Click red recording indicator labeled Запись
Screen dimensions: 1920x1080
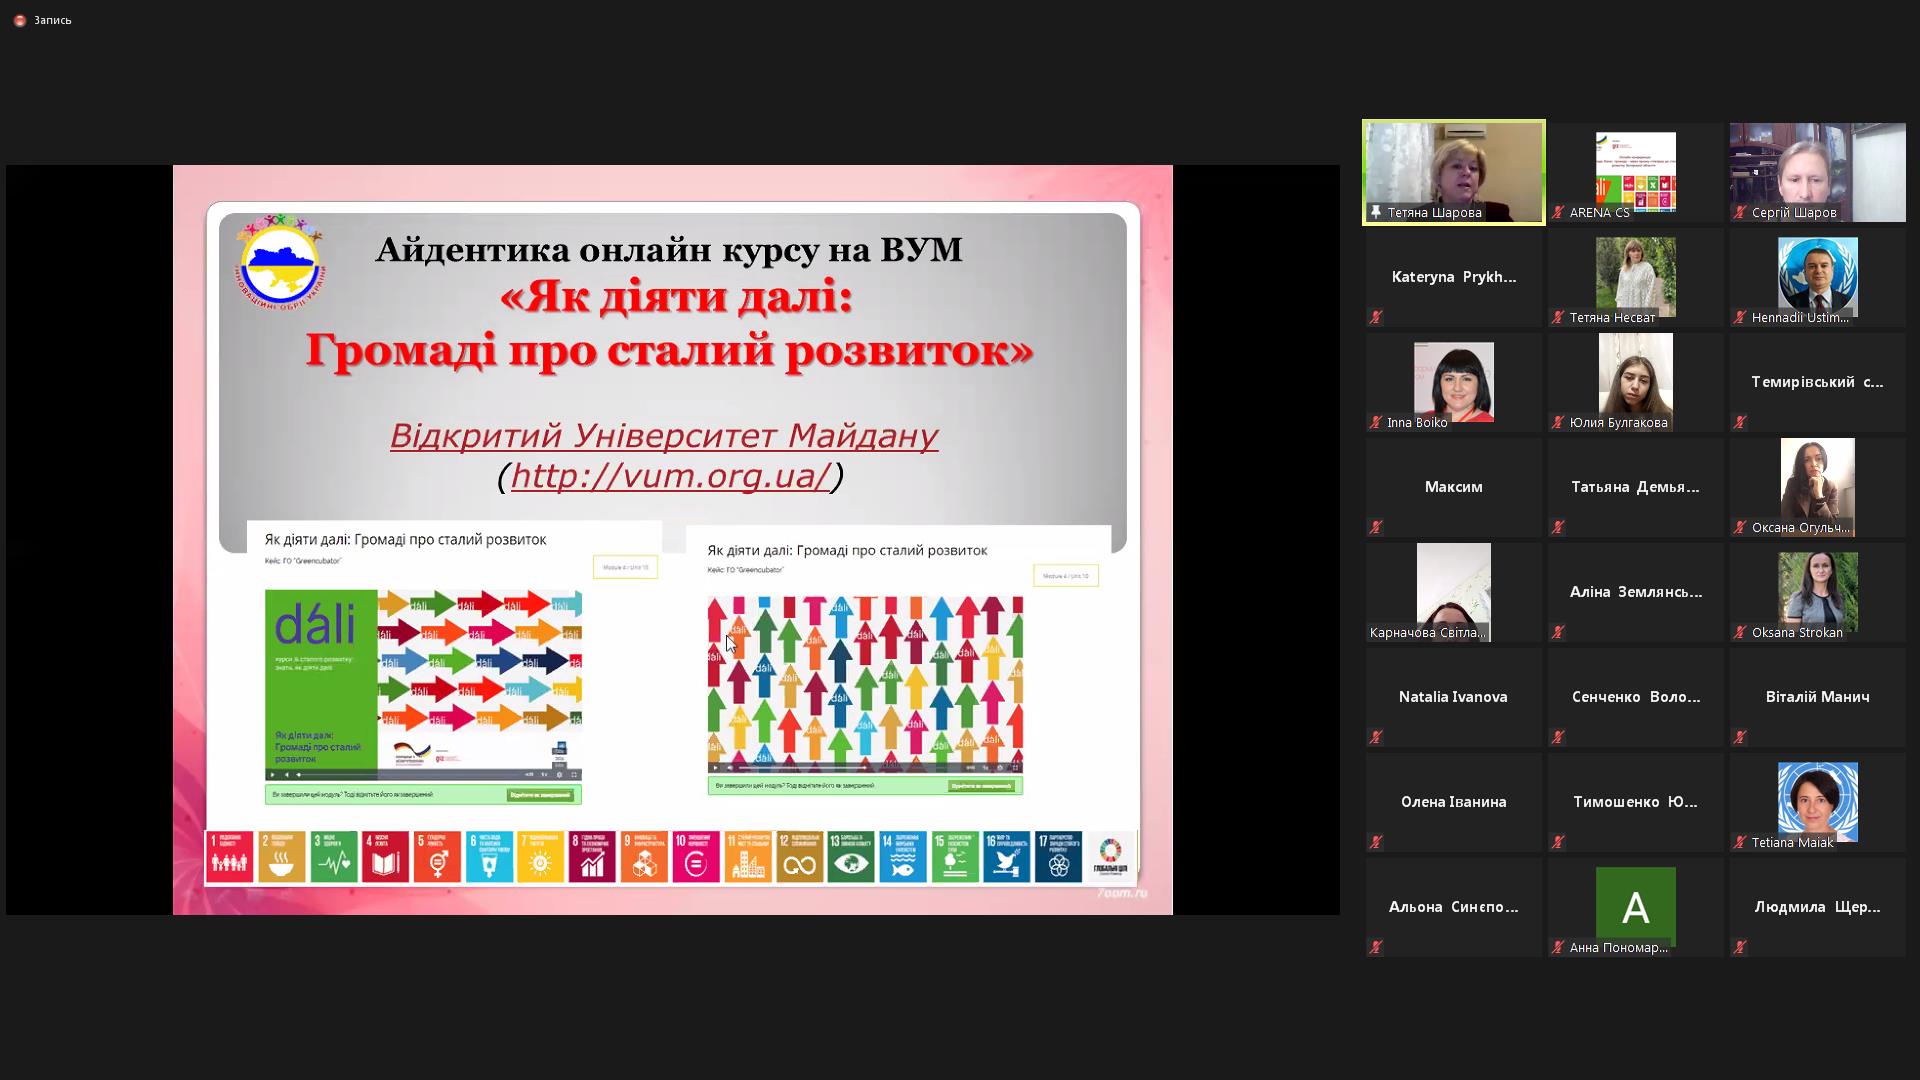click(19, 20)
